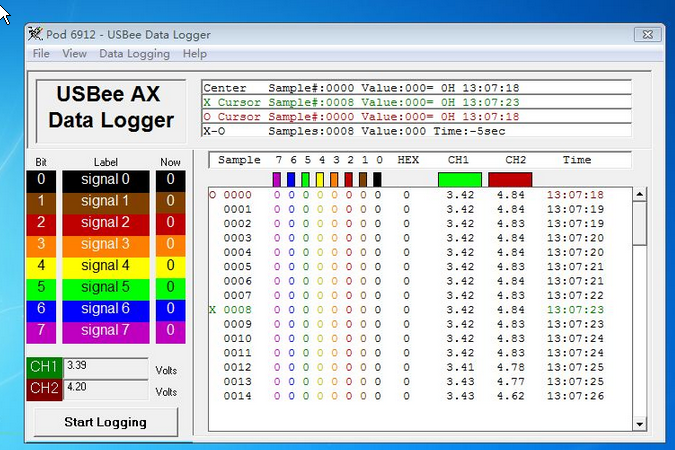The width and height of the screenshot is (675, 450).
Task: Click the dark red CH2 column swatch
Action: click(x=510, y=180)
